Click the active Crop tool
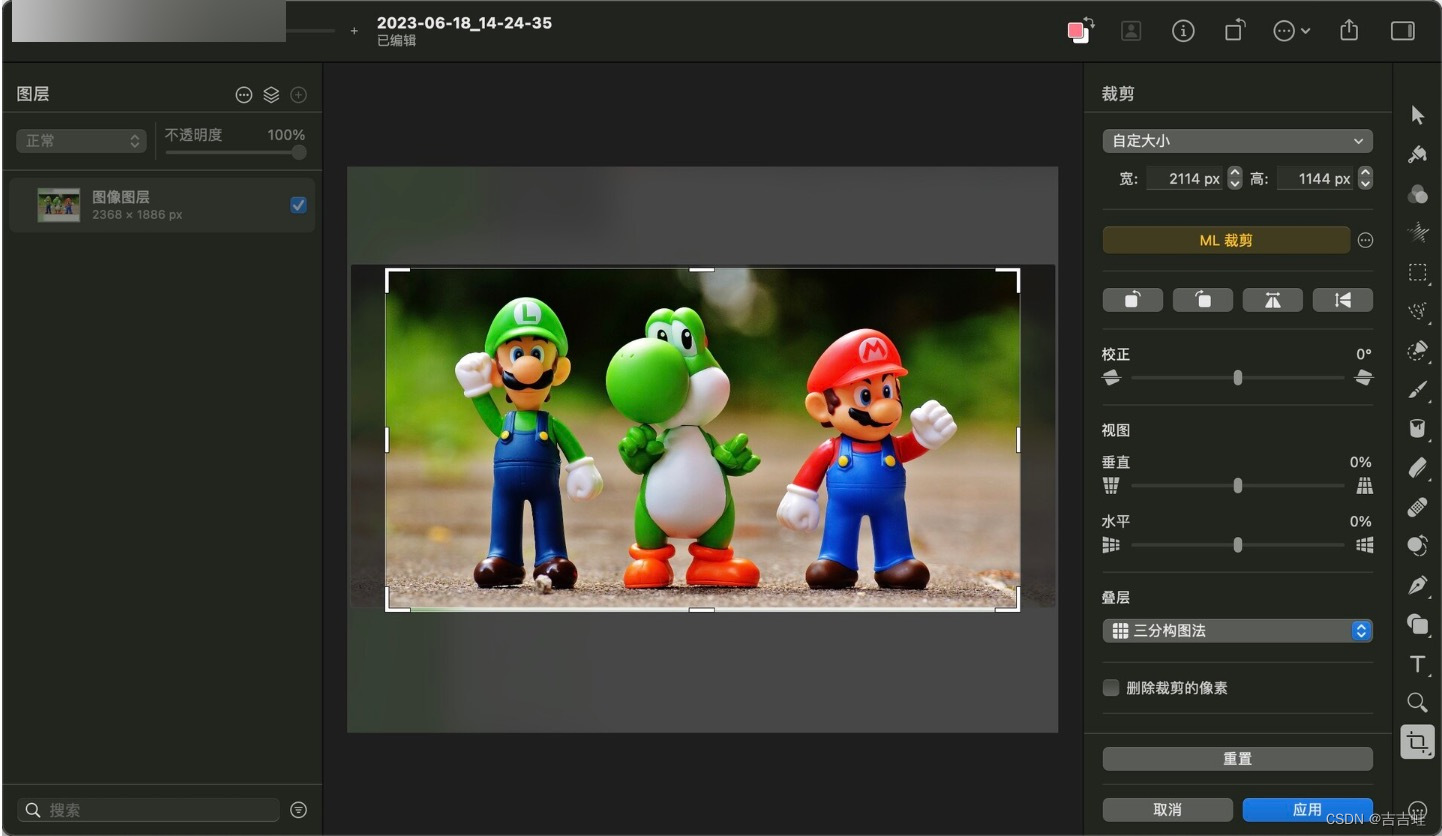The image size is (1442, 836). point(1417,742)
